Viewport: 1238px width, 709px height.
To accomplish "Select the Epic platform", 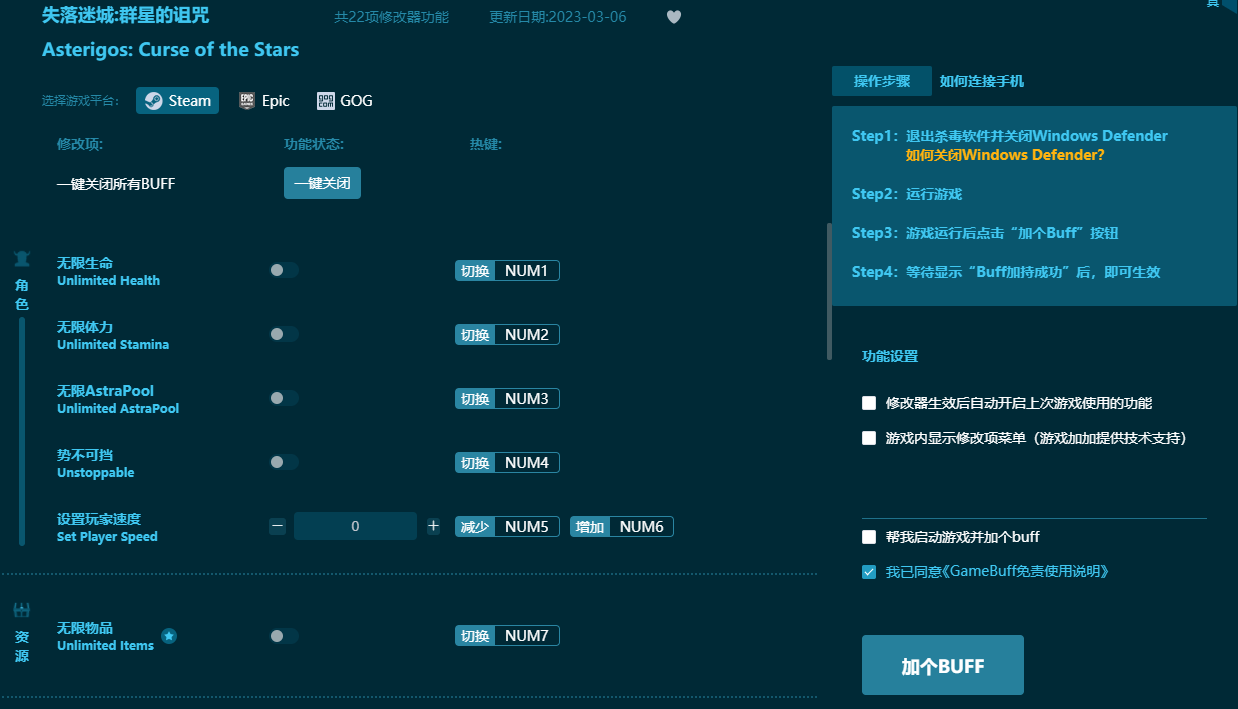I will [265, 100].
